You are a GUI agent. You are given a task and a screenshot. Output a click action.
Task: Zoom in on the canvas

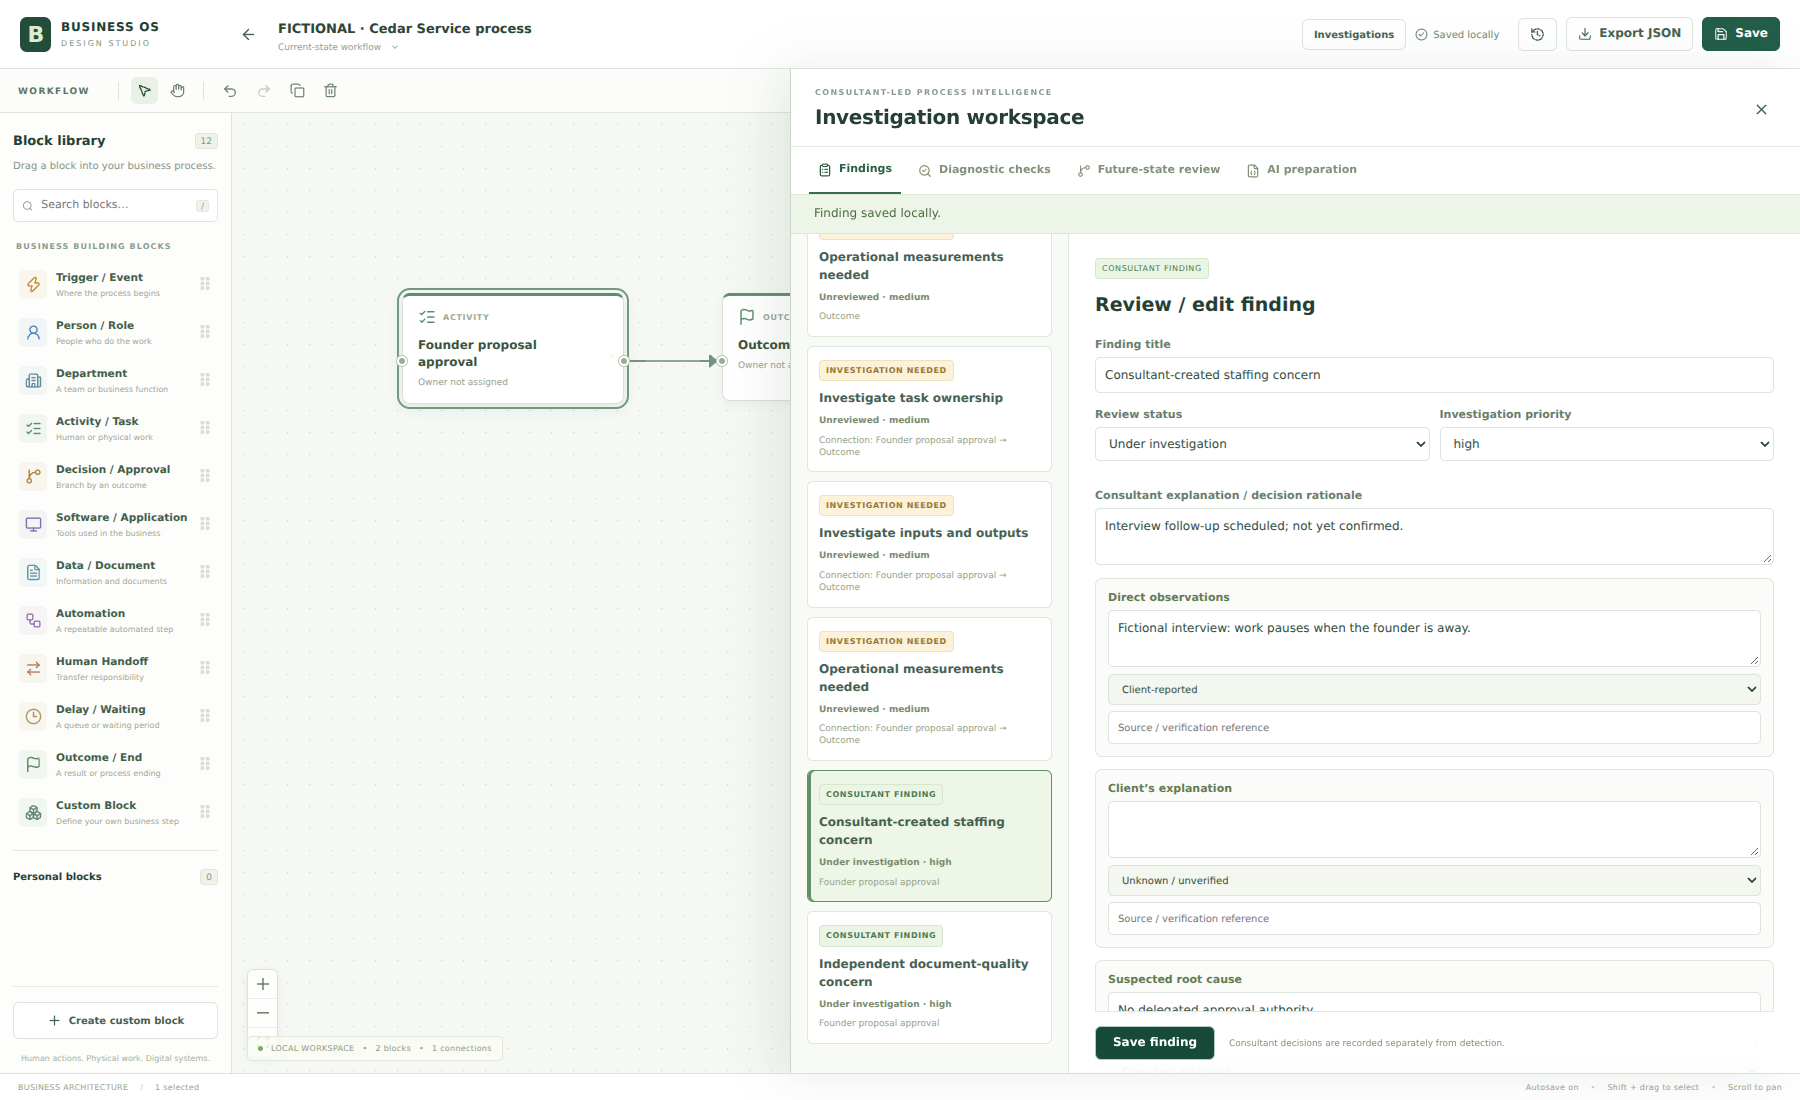(263, 984)
